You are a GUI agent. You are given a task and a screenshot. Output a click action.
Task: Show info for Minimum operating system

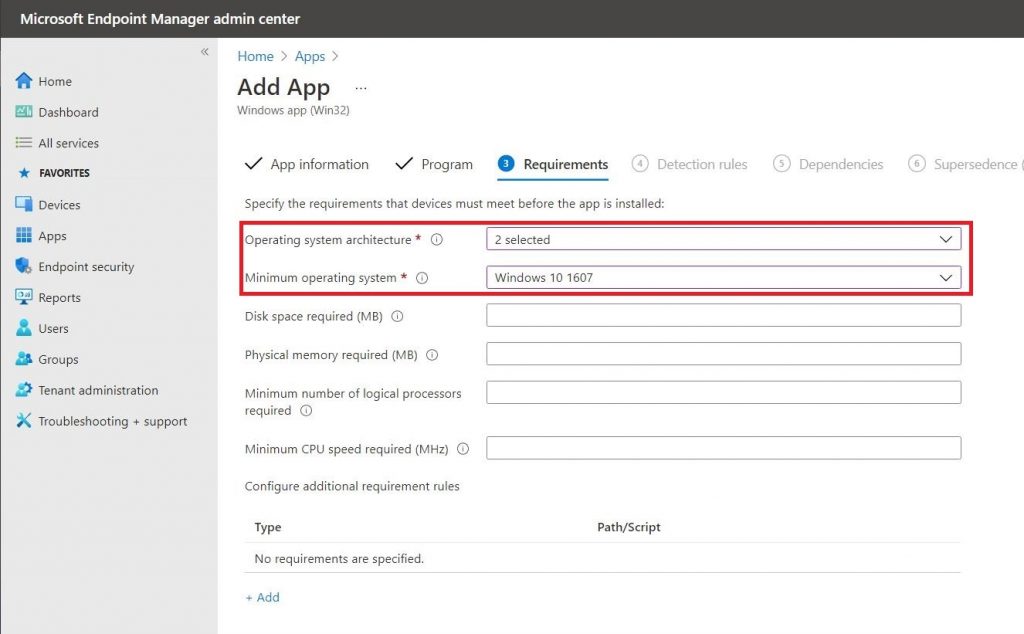(422, 278)
